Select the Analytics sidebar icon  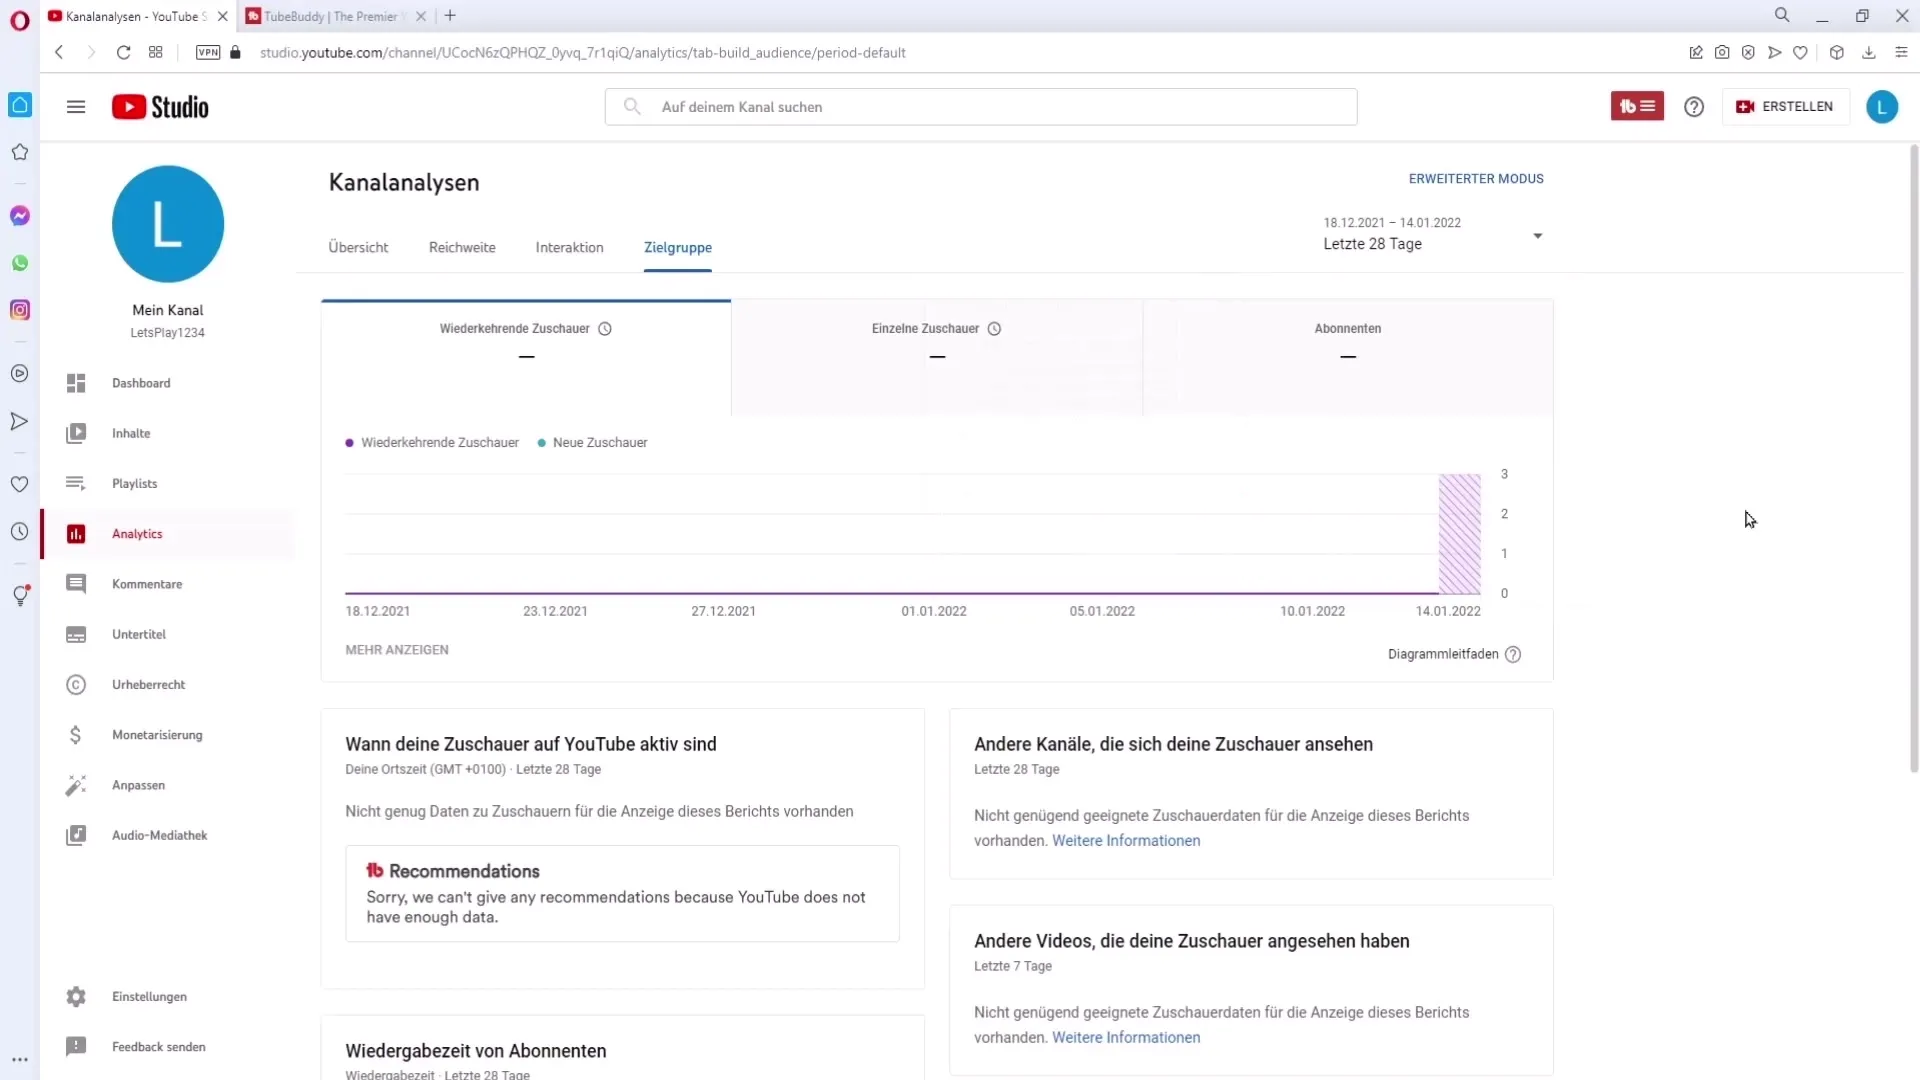click(x=75, y=533)
